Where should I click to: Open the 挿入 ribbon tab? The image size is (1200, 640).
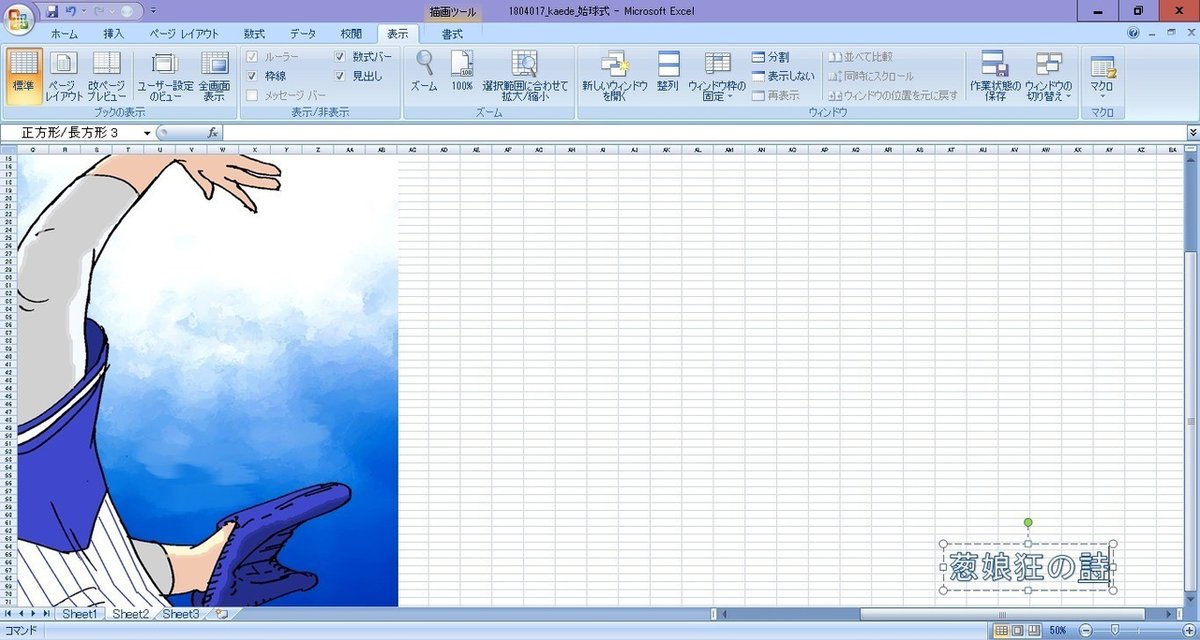click(x=114, y=34)
